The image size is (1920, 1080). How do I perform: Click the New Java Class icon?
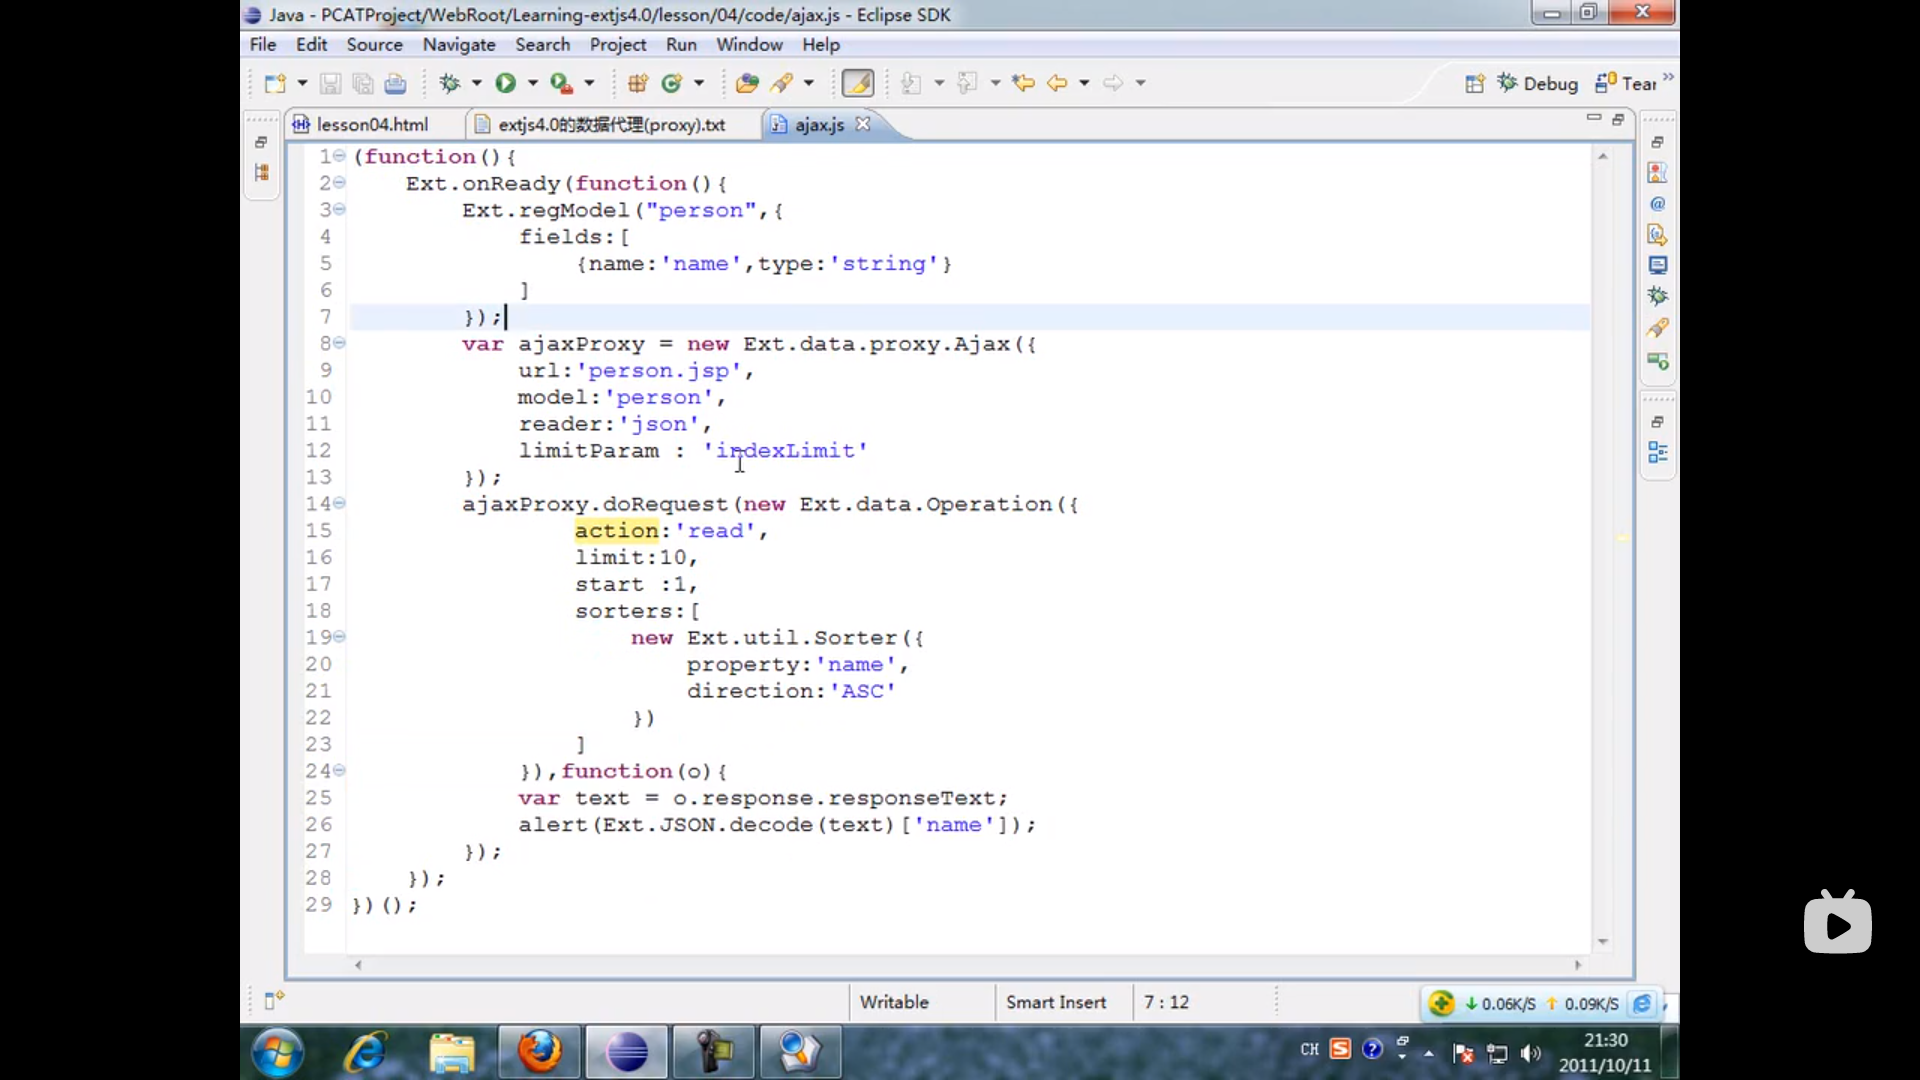[672, 84]
